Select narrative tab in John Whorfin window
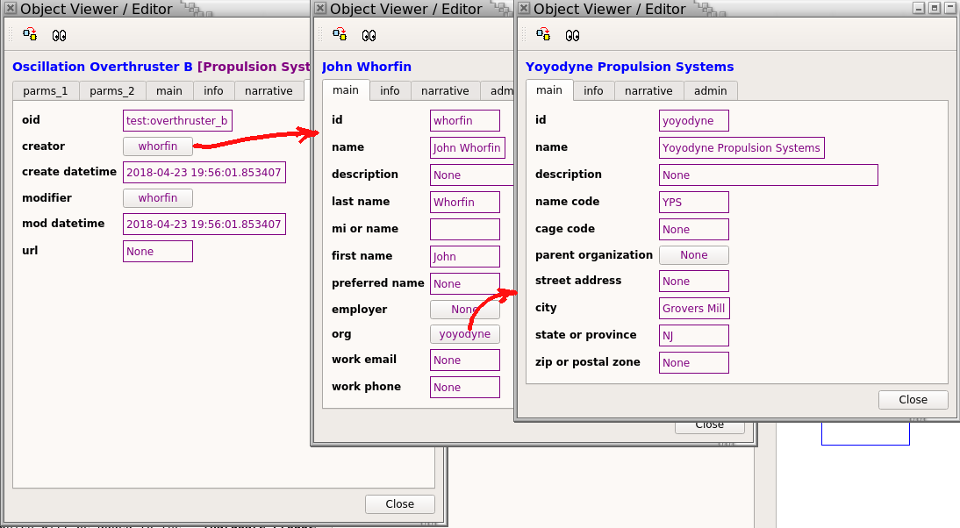Screen dimensions: 960x528 [445, 91]
